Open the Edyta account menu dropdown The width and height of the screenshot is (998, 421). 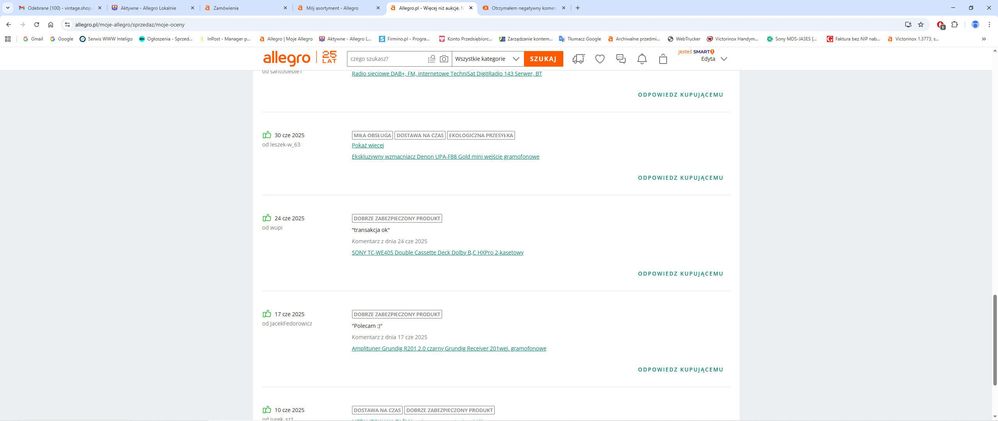[713, 59]
